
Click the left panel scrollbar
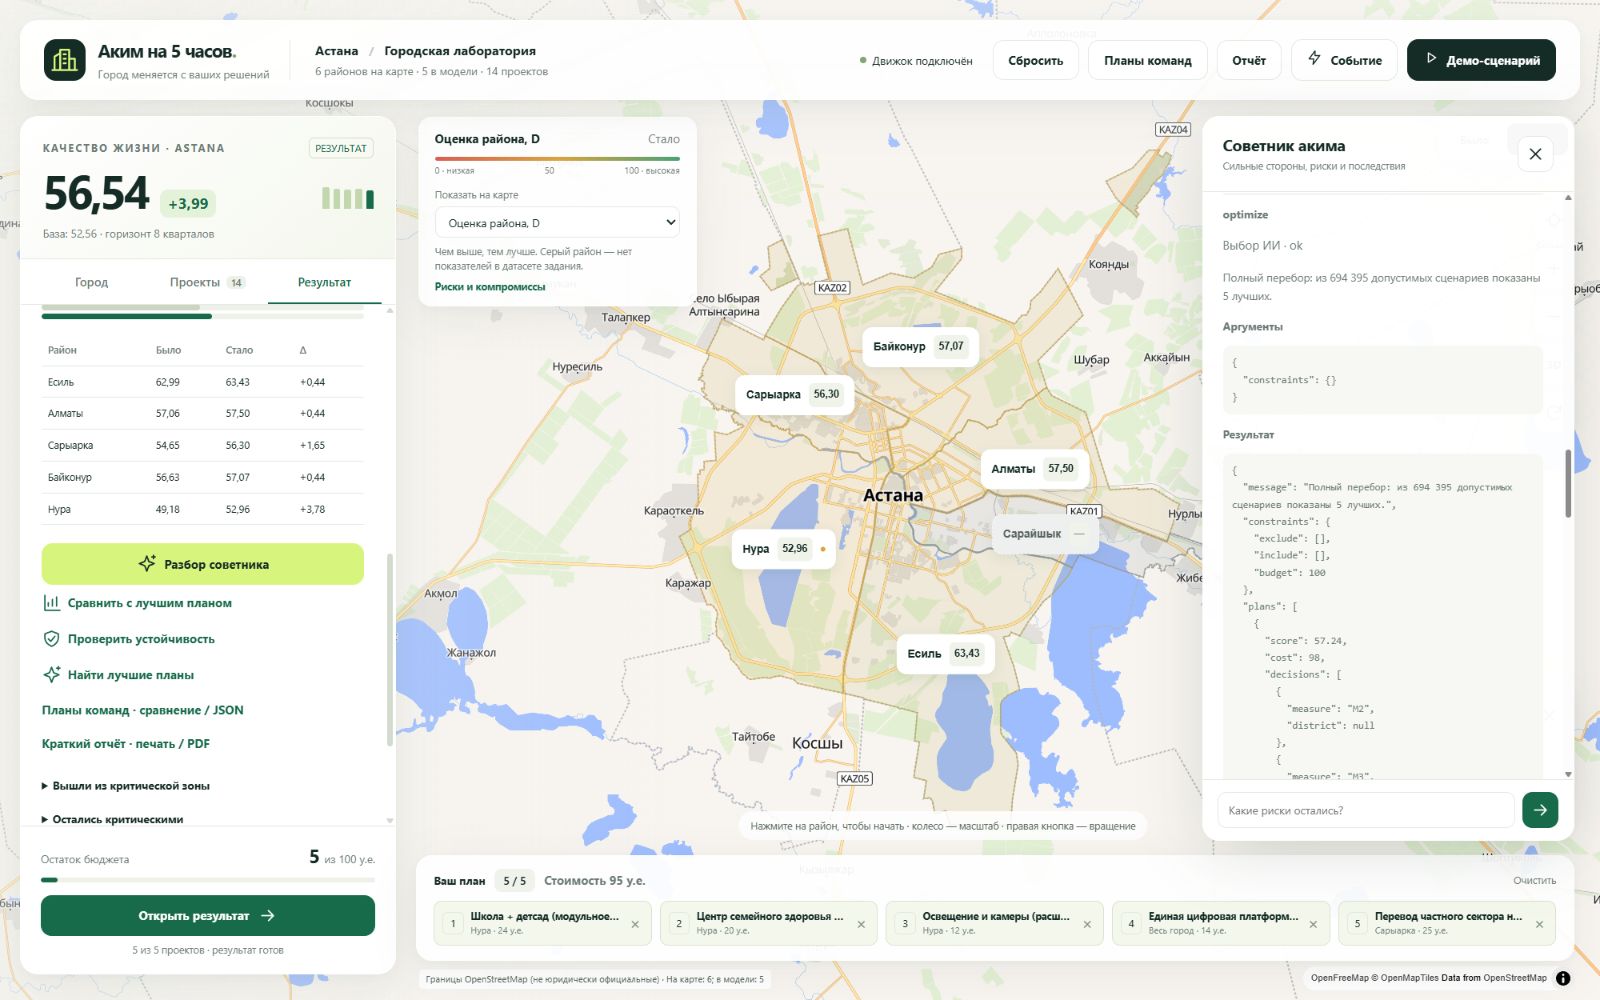(x=389, y=650)
